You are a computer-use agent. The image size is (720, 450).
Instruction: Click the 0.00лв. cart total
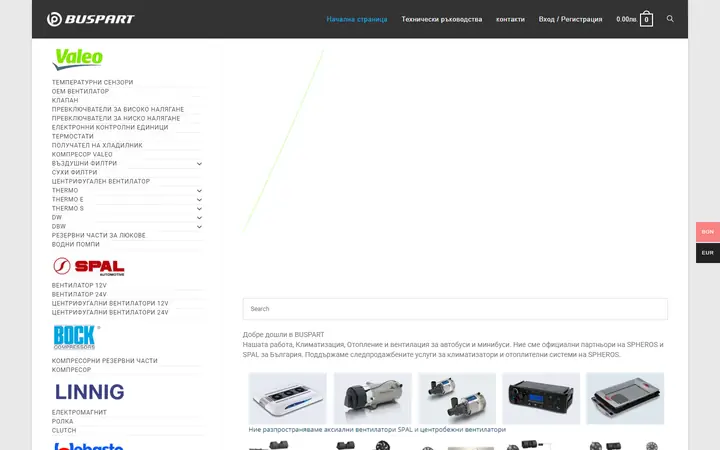627,19
